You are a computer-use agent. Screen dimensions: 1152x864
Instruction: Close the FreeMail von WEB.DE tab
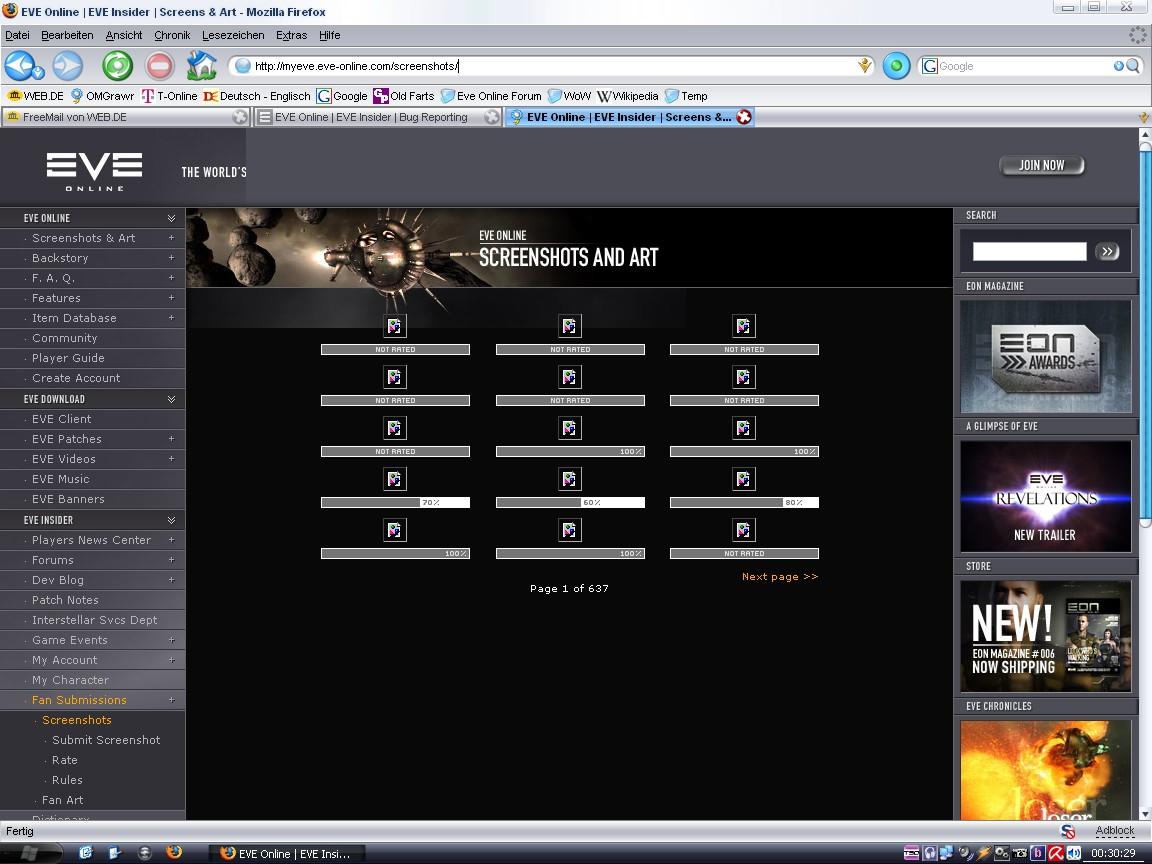pyautogui.click(x=240, y=117)
